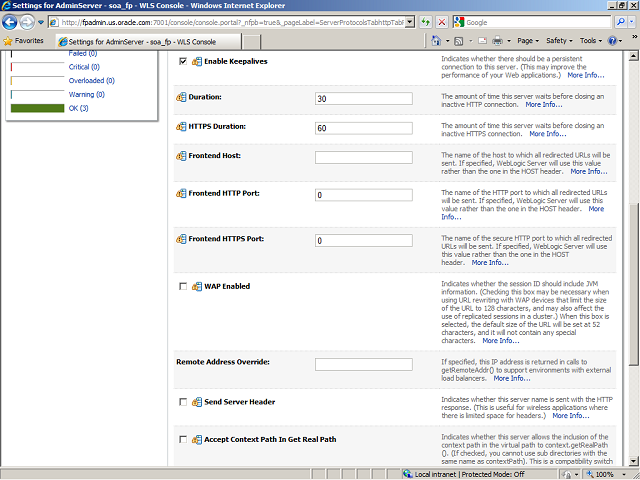Click the Stop loading X icon
Screen dimensions: 640x480
[x=442, y=21]
